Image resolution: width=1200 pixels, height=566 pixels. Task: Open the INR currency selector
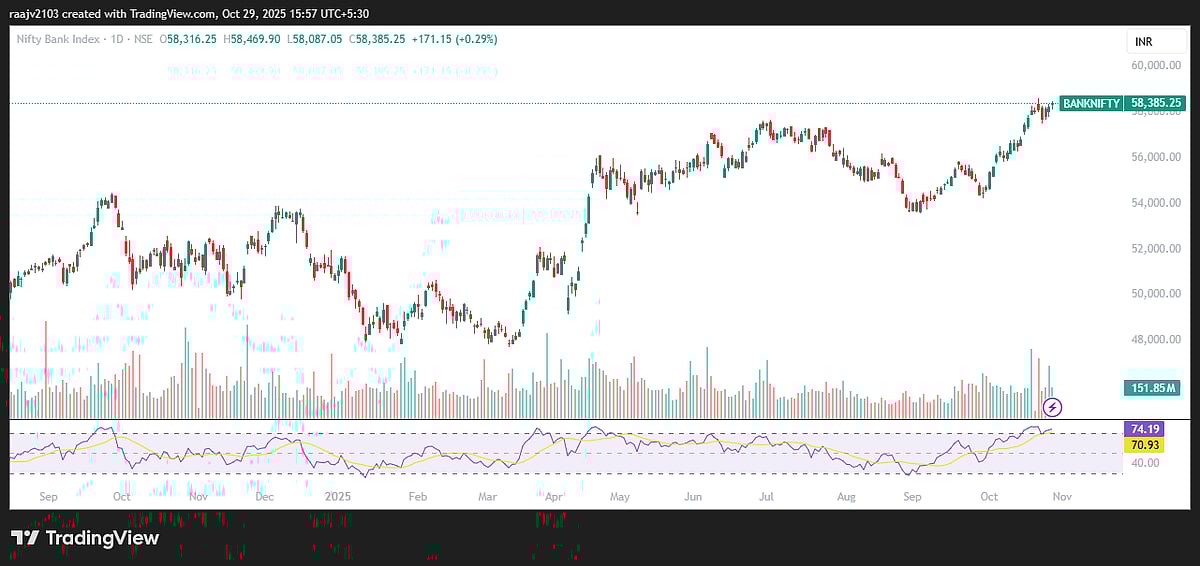click(x=1143, y=41)
